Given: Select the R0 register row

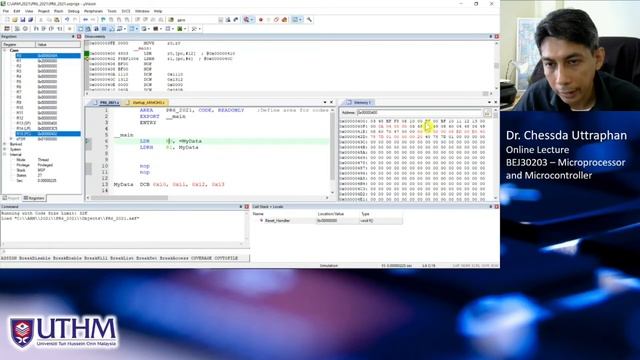Looking at the screenshot, I should coord(48,56).
